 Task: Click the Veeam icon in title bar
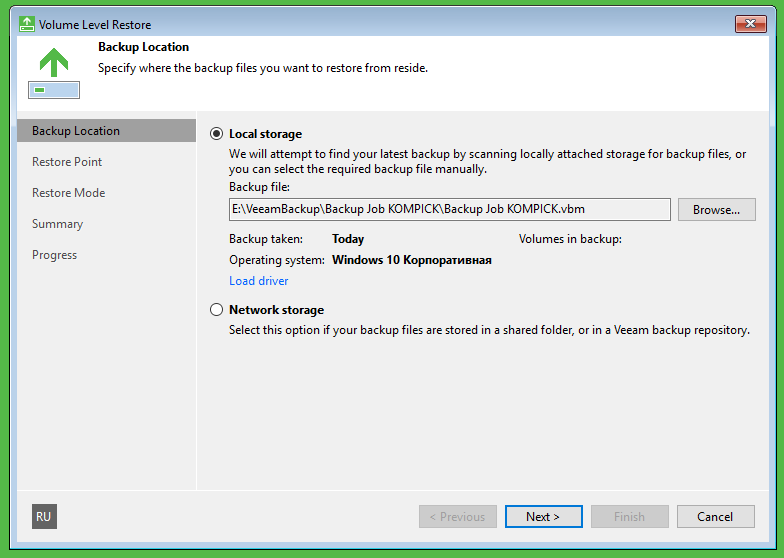pyautogui.click(x=27, y=24)
